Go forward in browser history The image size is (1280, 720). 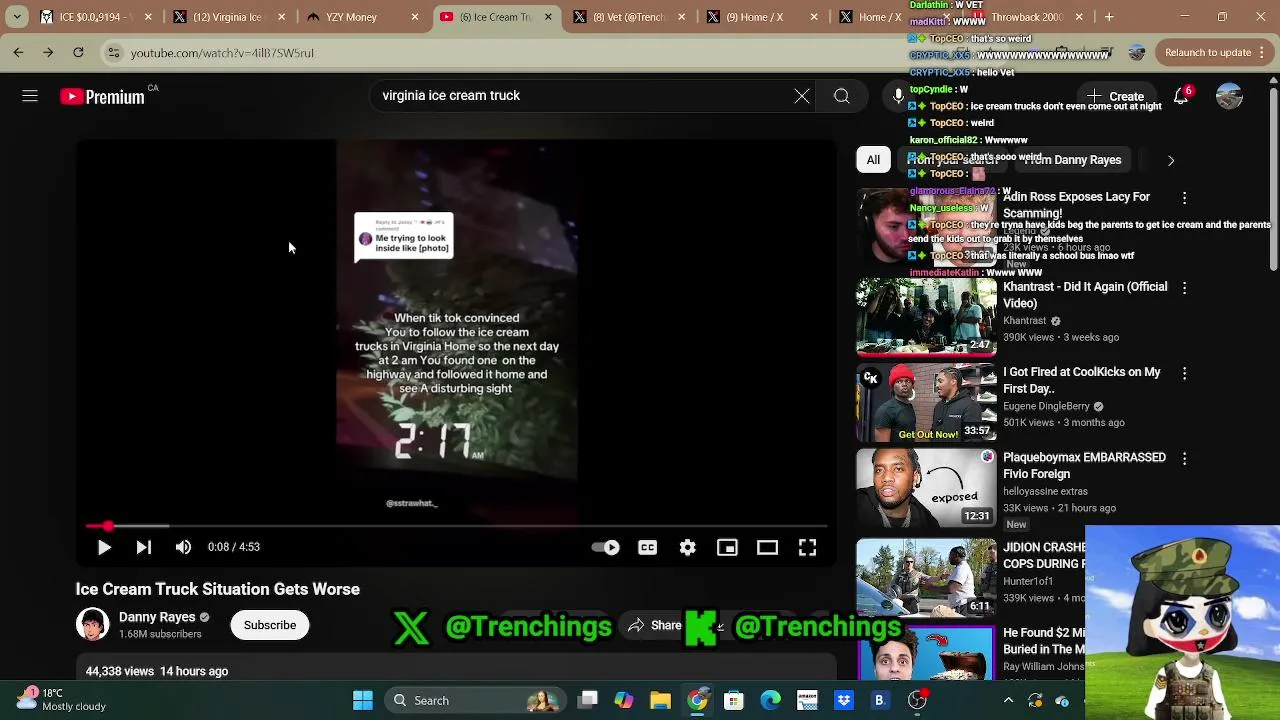click(48, 53)
